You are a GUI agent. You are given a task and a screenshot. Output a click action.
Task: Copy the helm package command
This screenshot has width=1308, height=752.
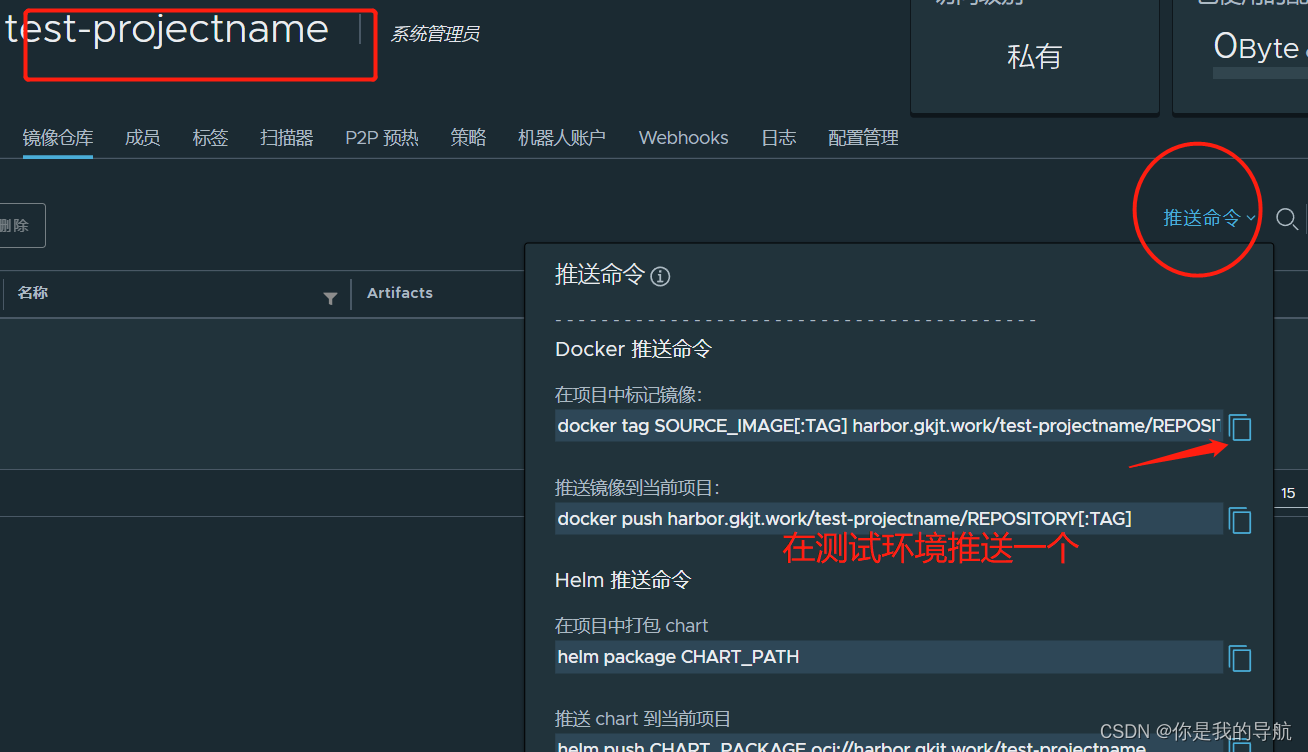1240,658
